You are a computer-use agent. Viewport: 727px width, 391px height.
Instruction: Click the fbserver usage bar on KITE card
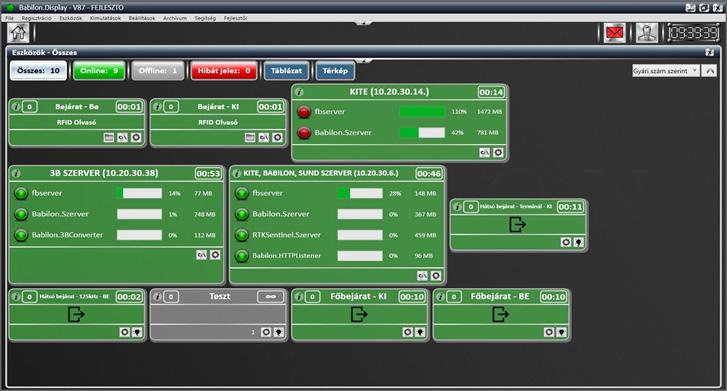tap(422, 112)
